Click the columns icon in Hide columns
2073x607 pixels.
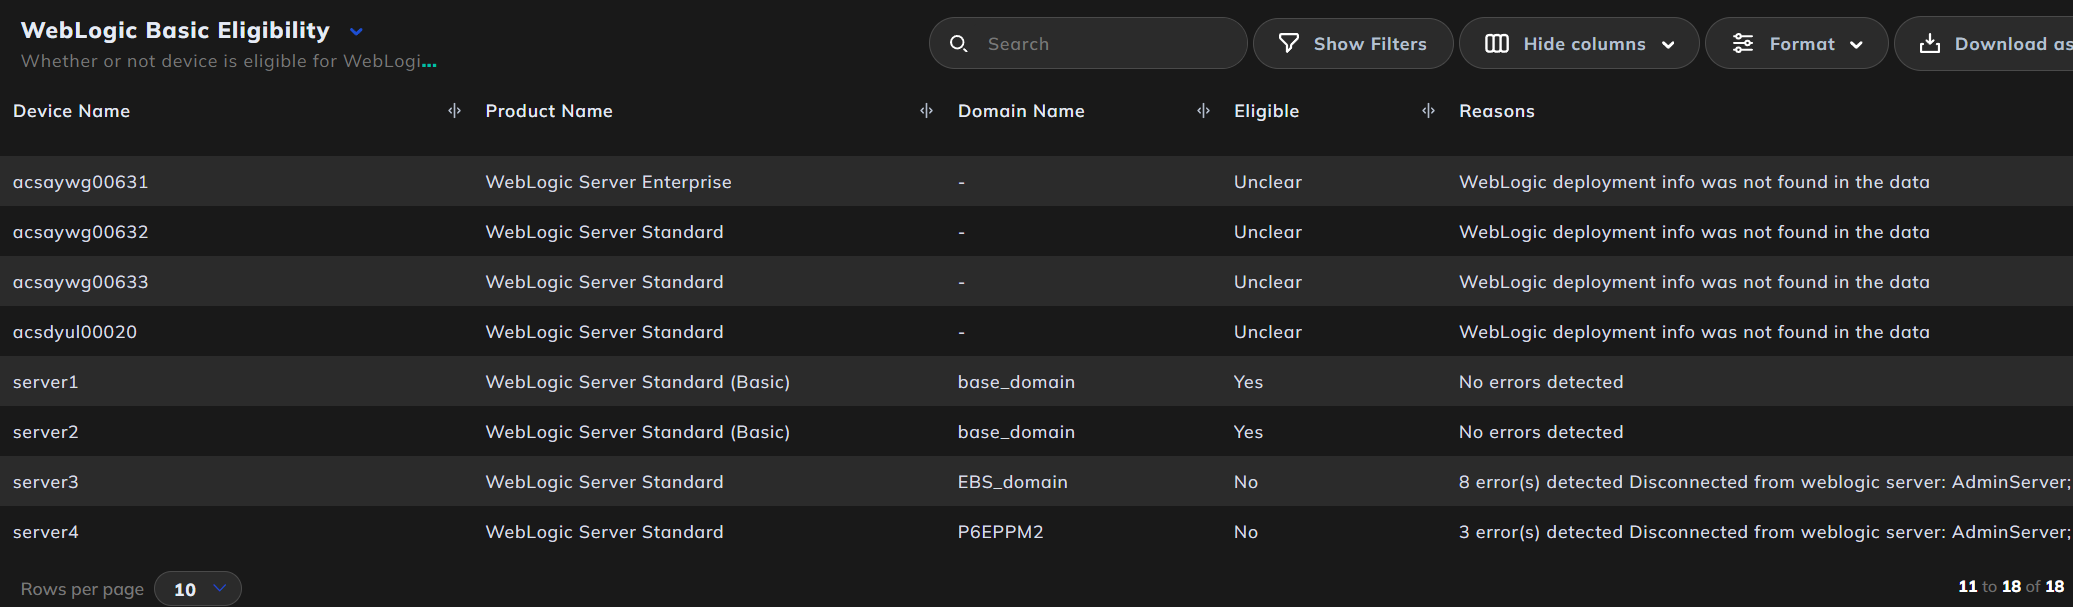1496,44
